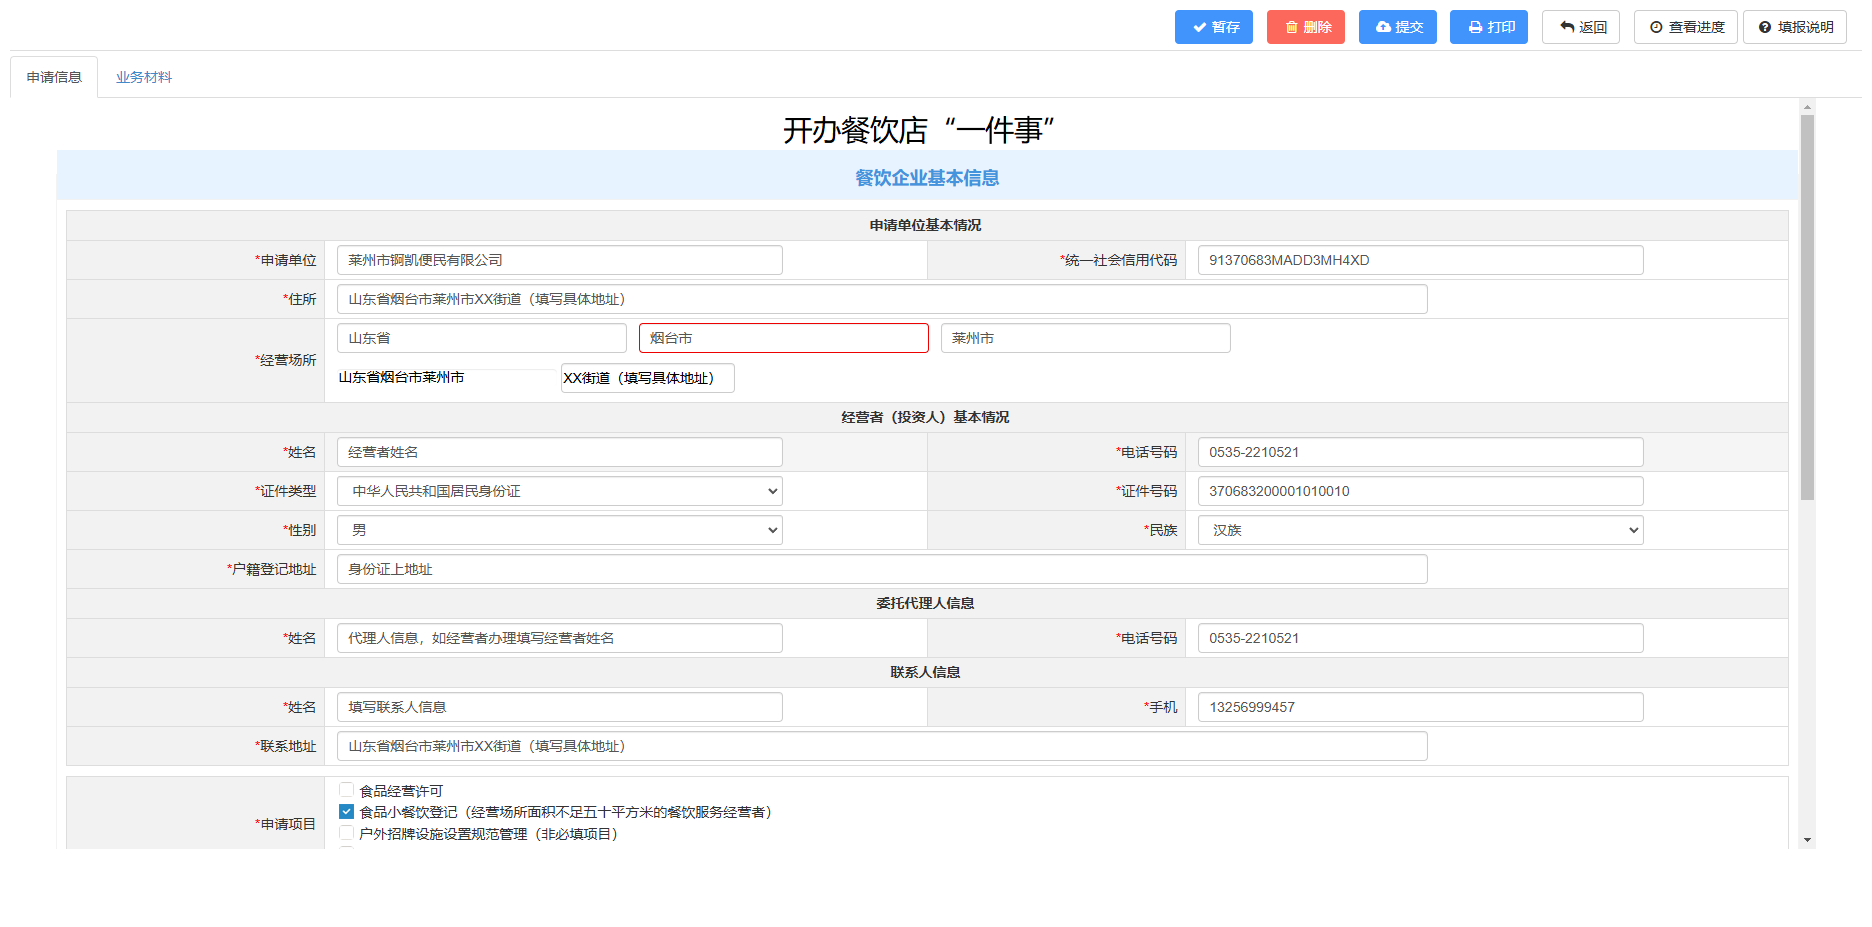
Task: Enable the 户外招牌设施设置规范管理 checkbox
Action: [346, 834]
